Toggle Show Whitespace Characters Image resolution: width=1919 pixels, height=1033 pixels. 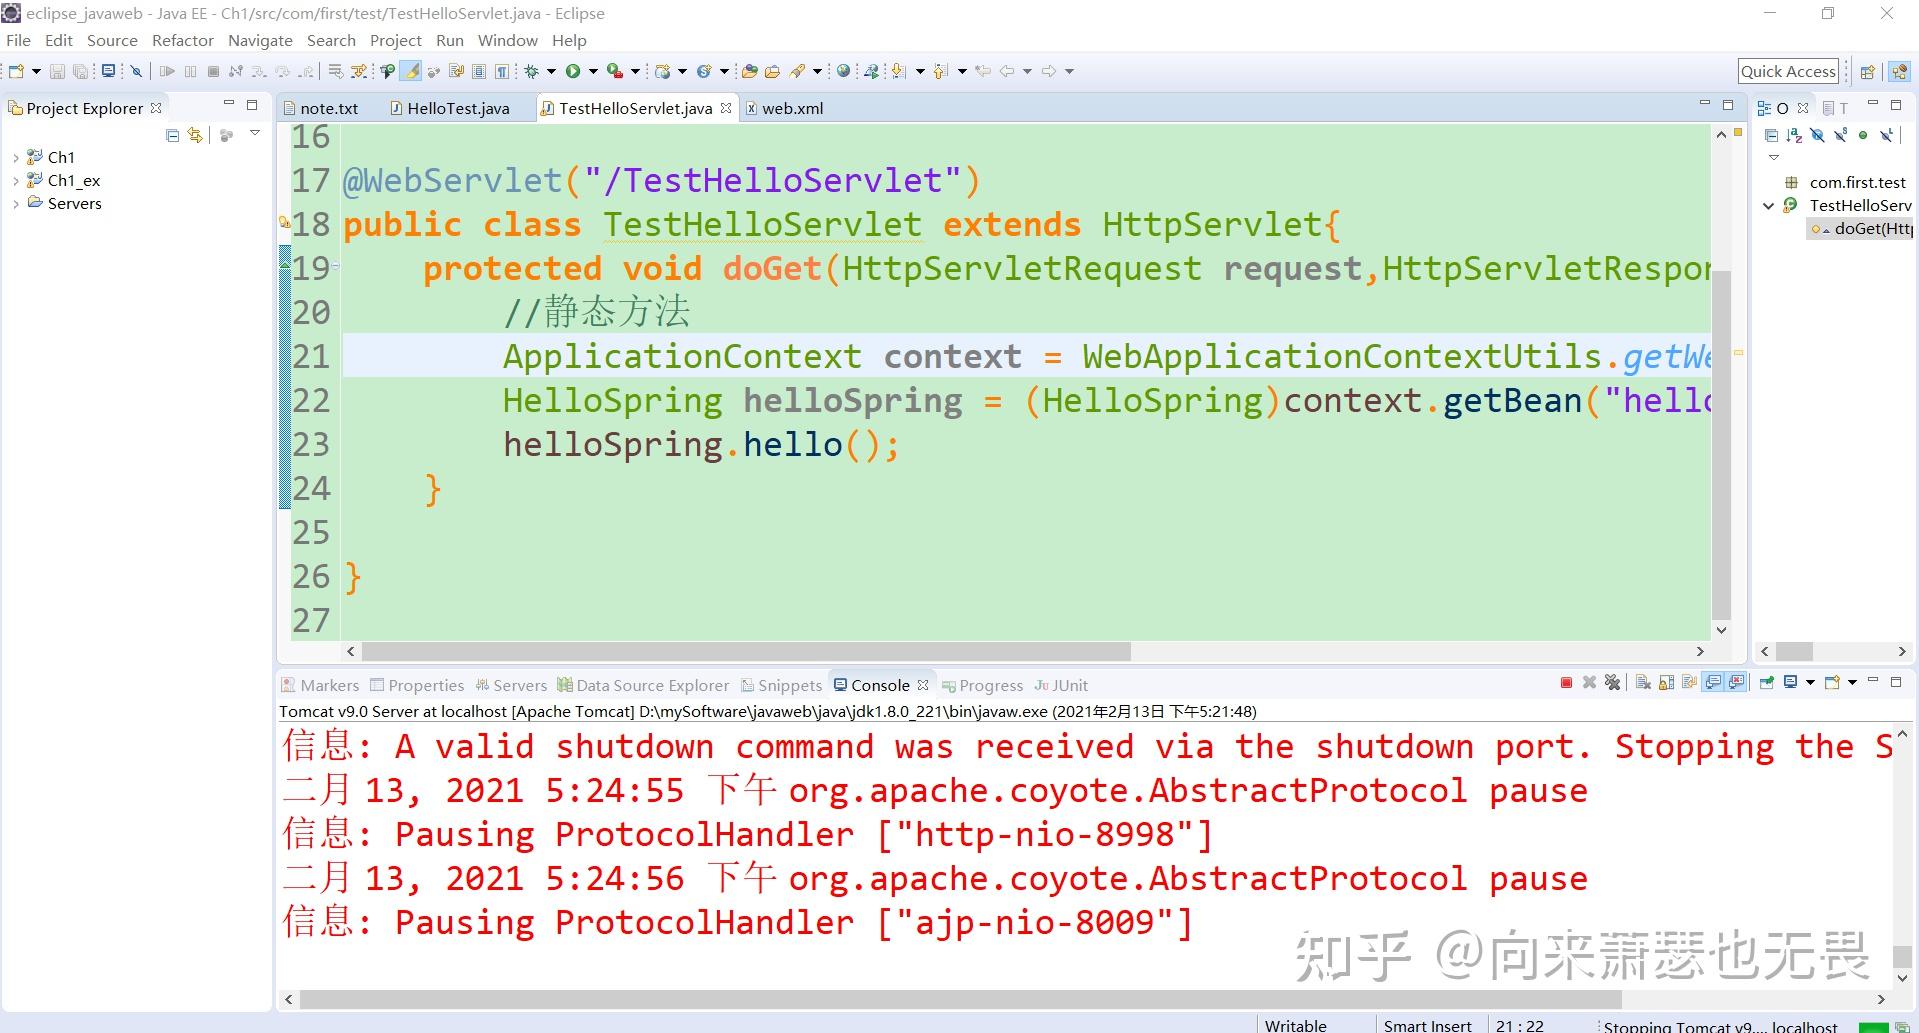point(503,71)
